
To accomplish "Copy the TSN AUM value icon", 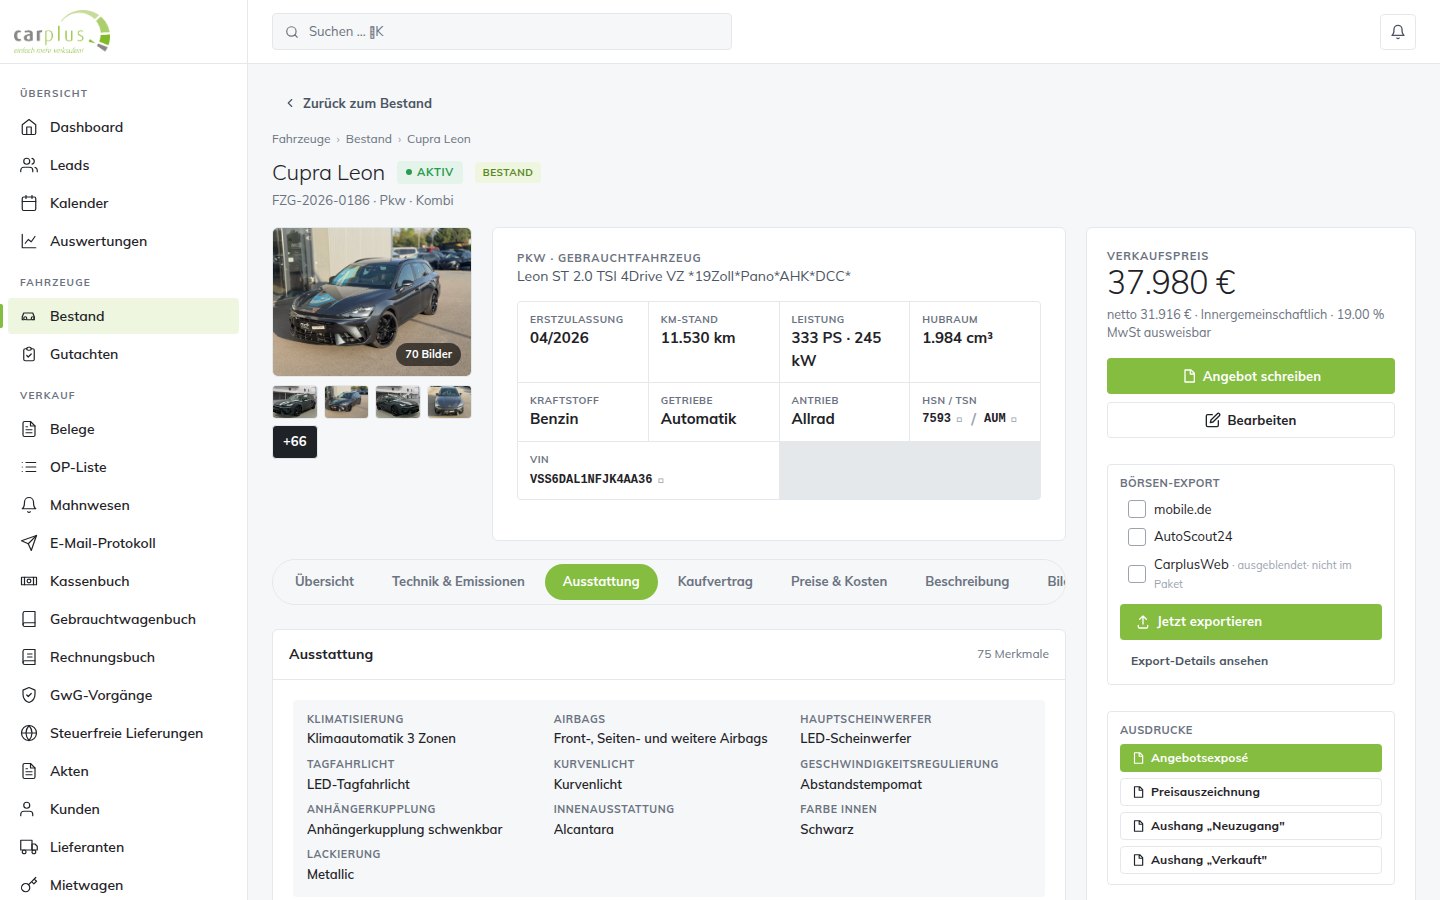I will click(1014, 419).
